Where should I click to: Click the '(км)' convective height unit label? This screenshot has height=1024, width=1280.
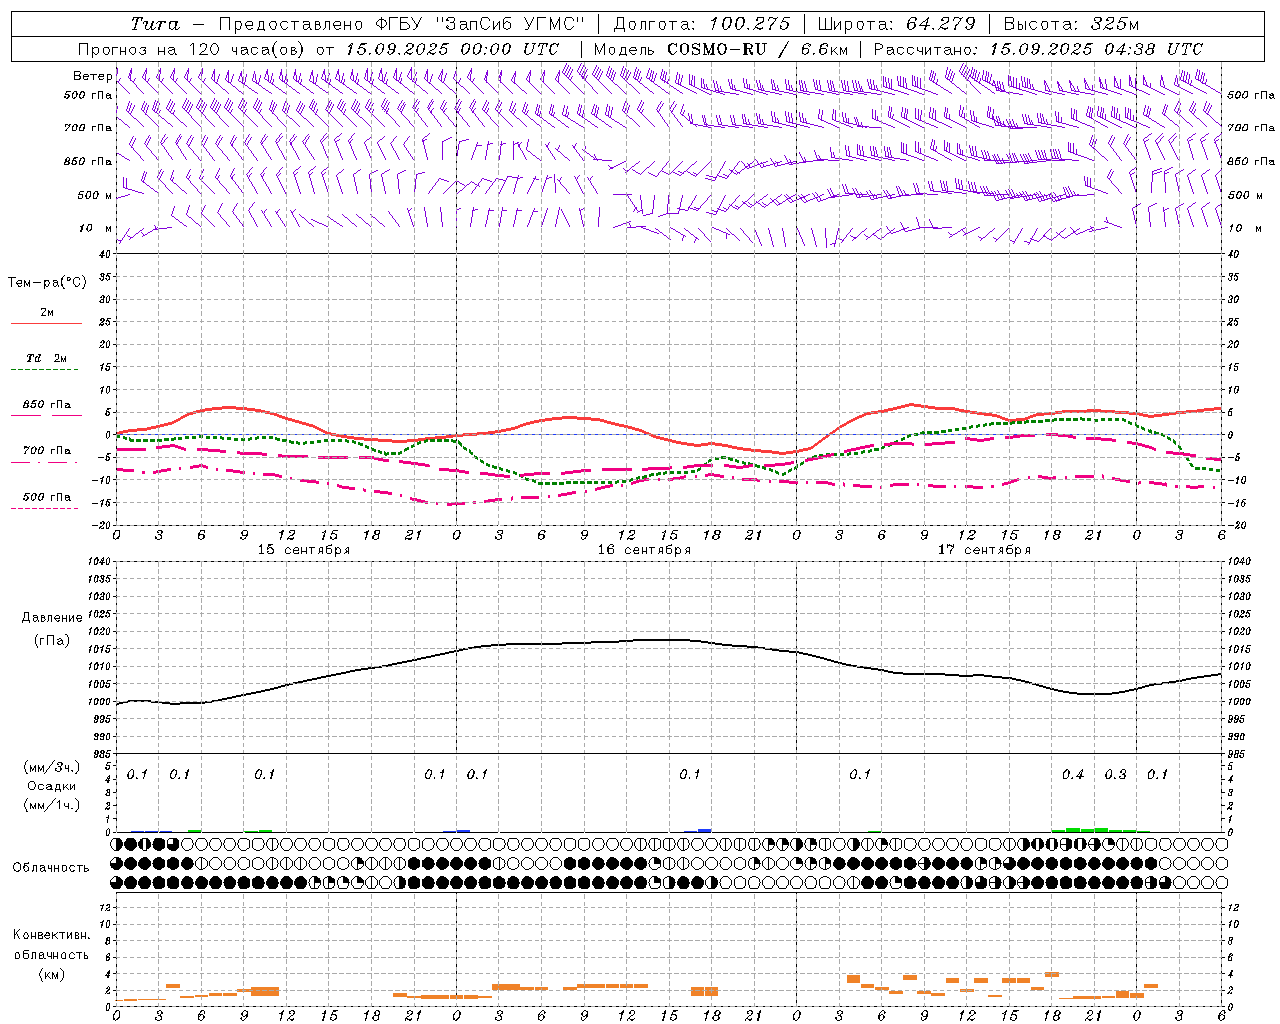tap(52, 974)
